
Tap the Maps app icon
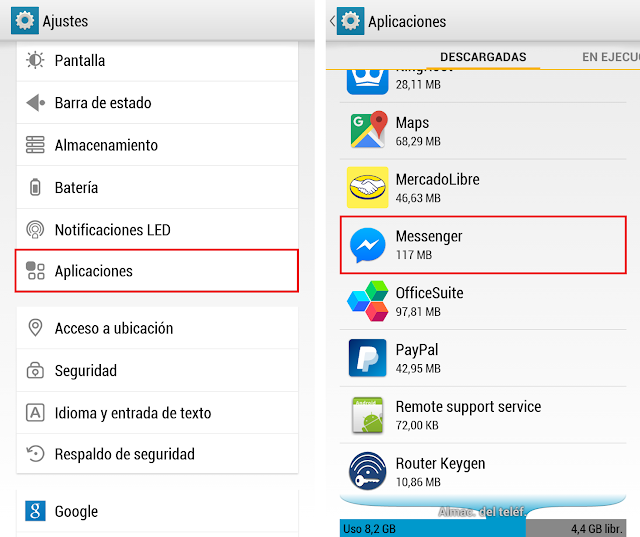[x=368, y=130]
